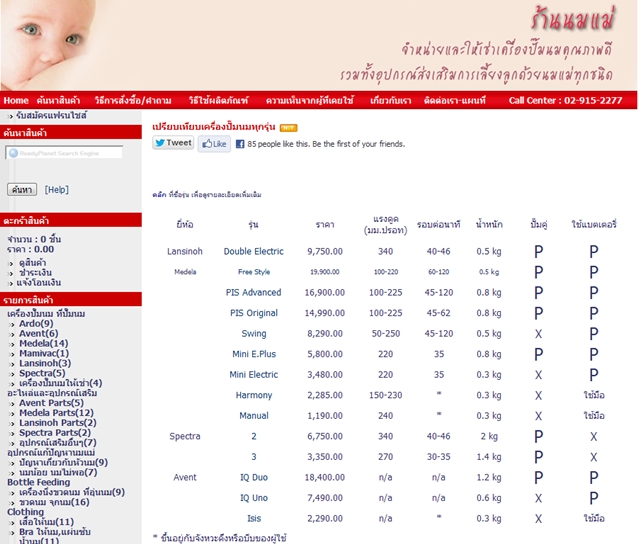The image size is (640, 544).
Task: Click the Free Style model link
Action: click(x=254, y=272)
